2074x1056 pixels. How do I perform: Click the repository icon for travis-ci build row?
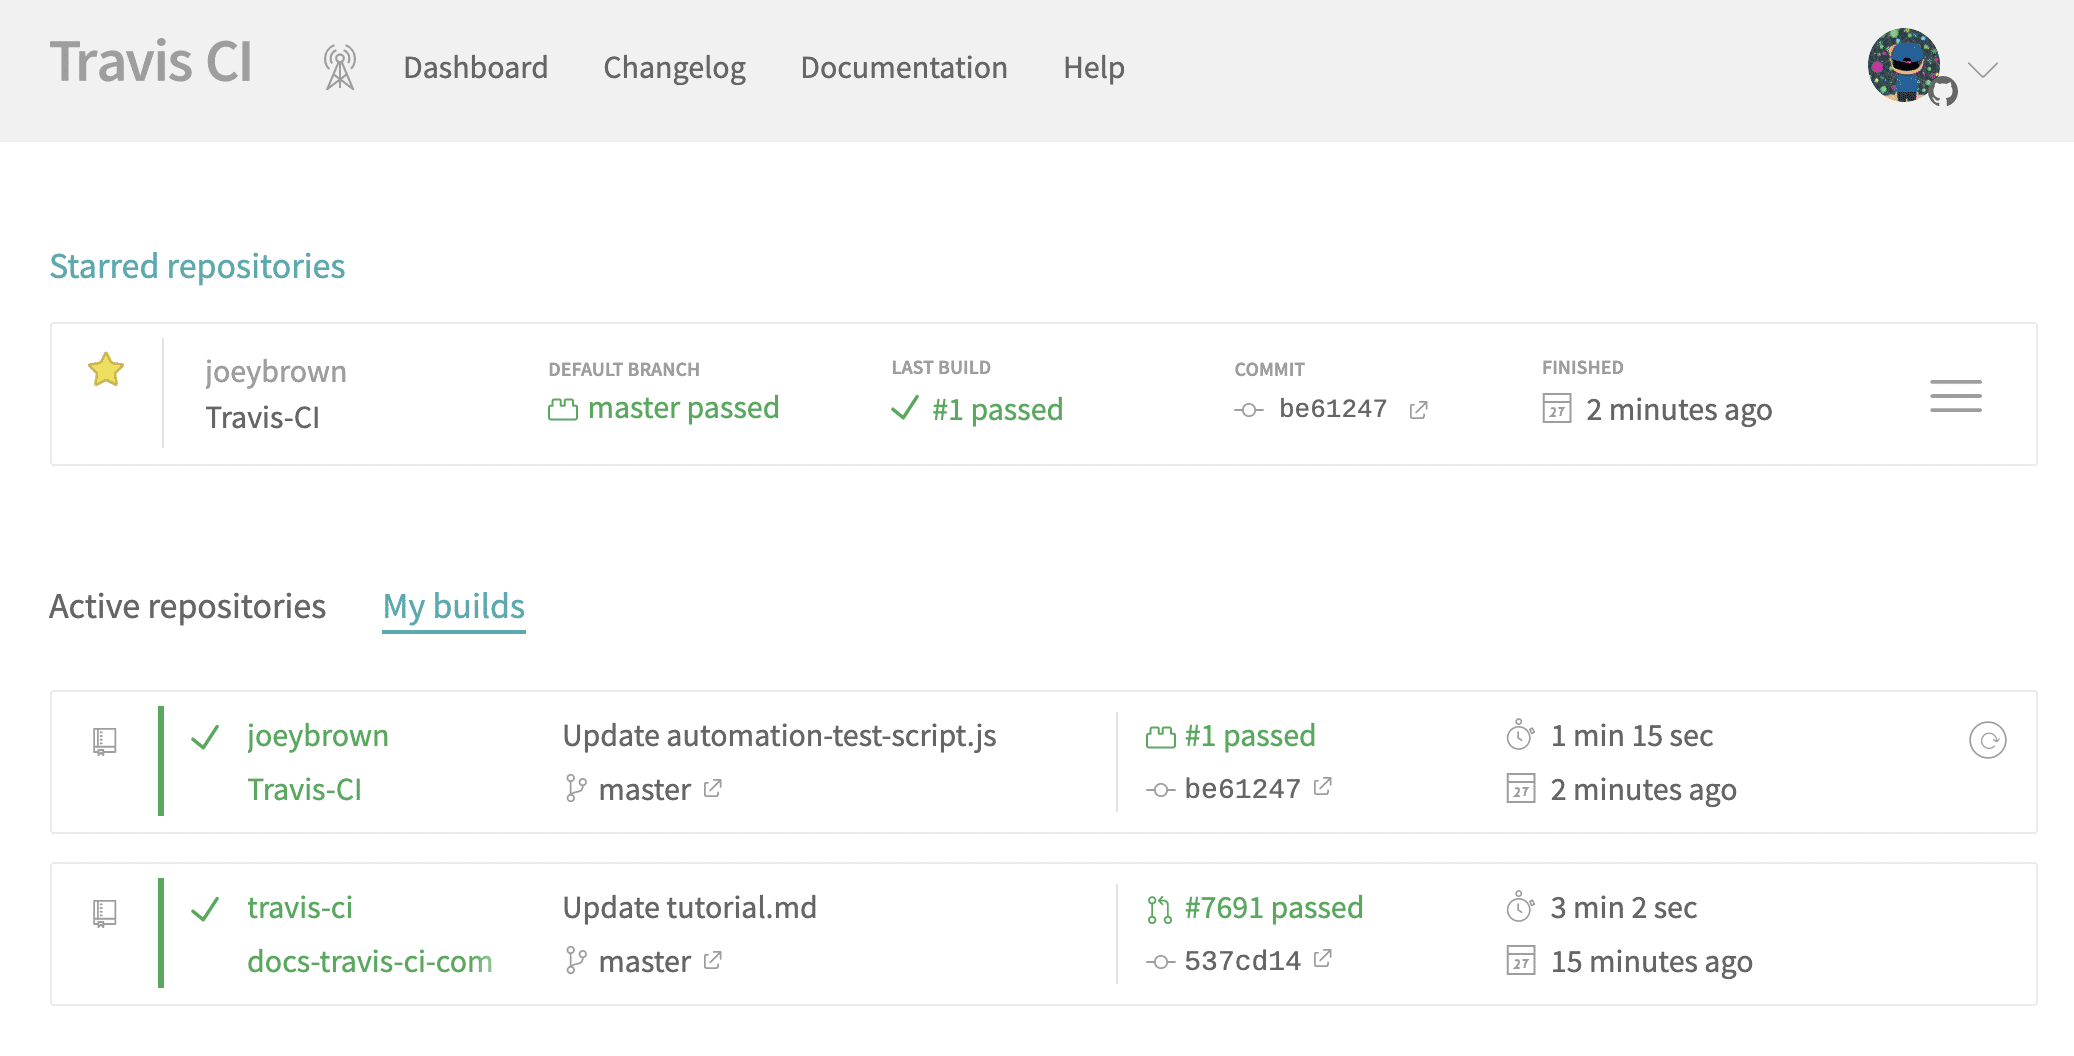(105, 913)
